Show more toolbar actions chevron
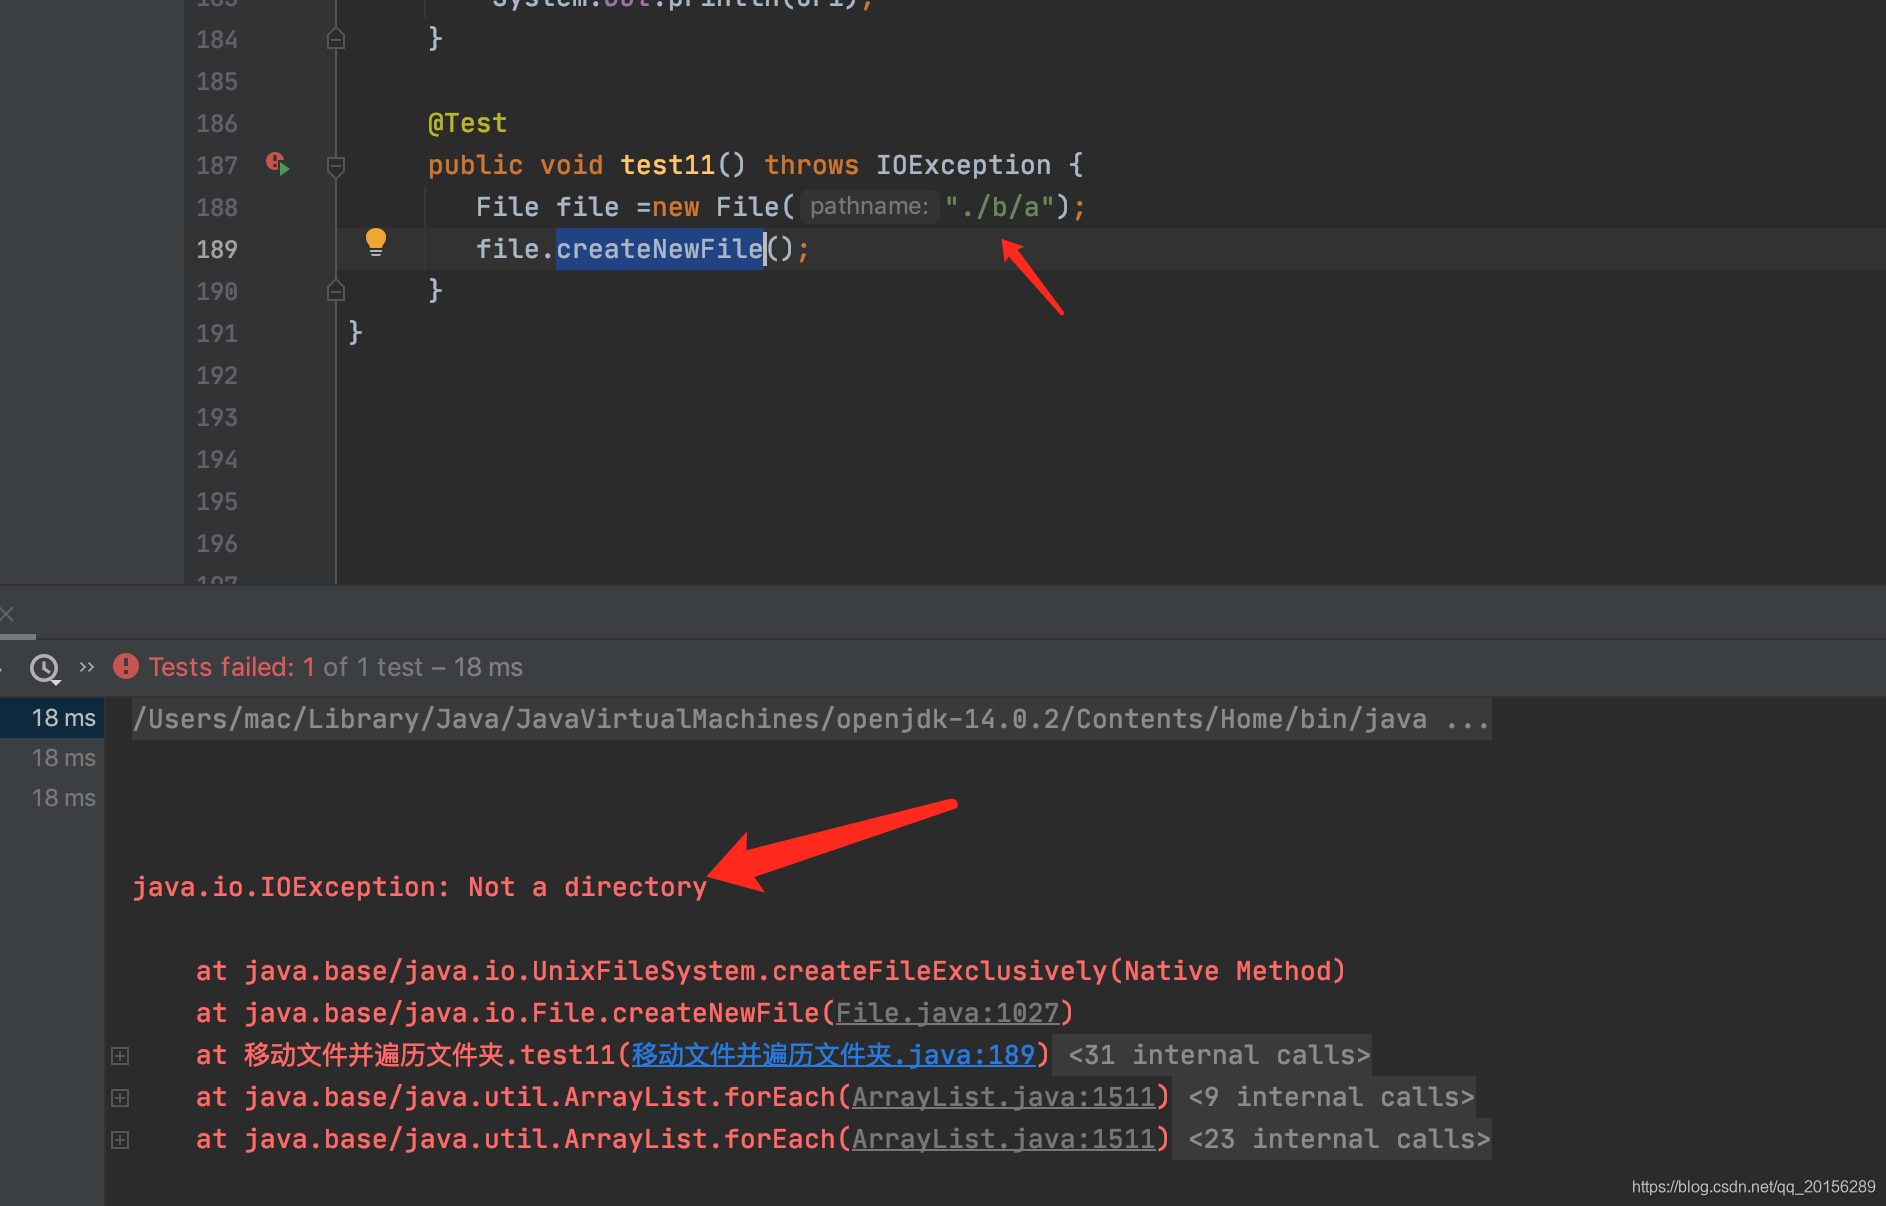Screen dimensions: 1886x1206 coord(87,667)
